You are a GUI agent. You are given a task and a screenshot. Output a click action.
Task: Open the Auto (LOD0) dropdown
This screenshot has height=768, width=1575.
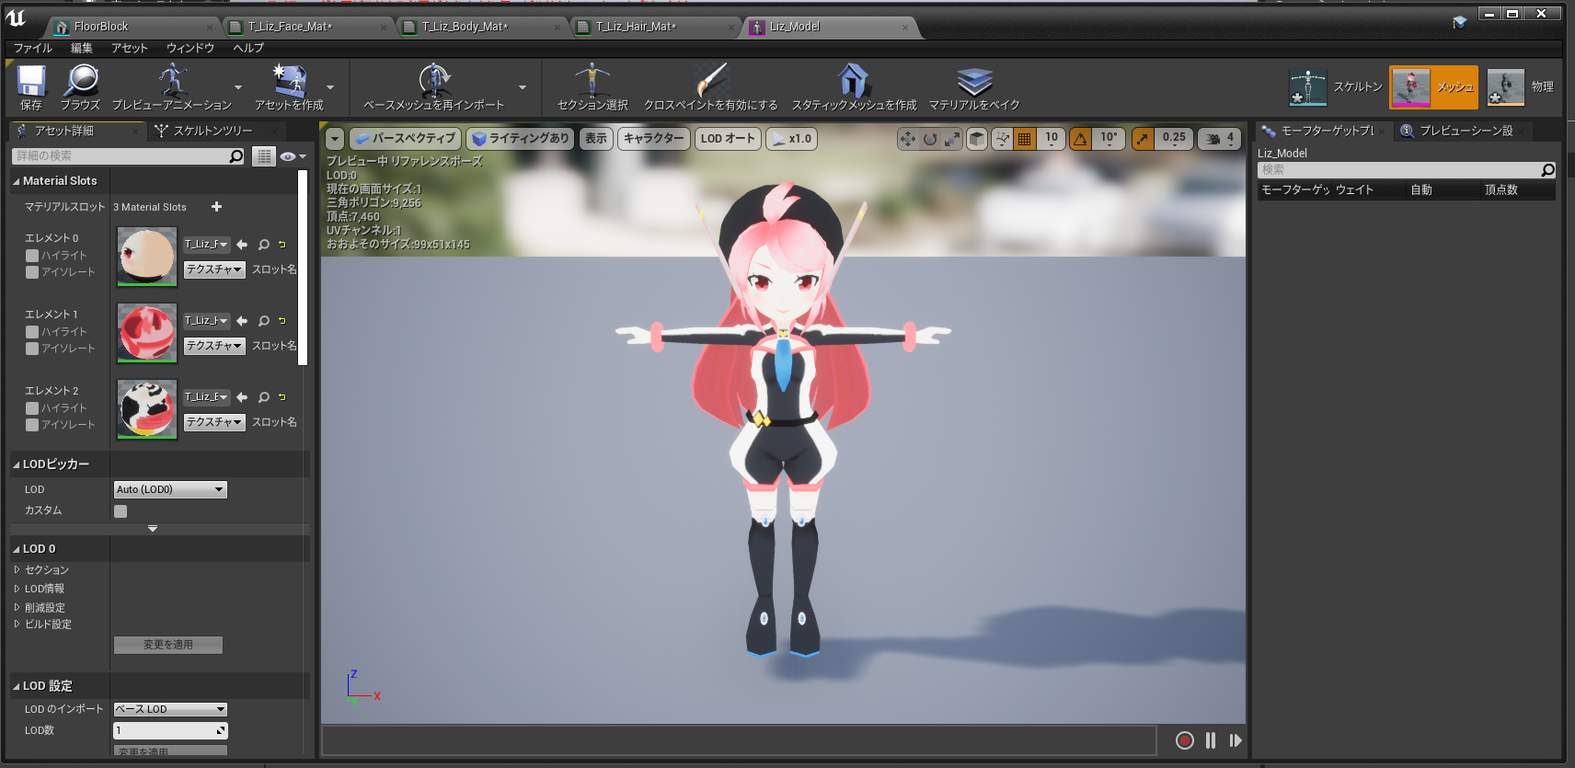[x=170, y=489]
